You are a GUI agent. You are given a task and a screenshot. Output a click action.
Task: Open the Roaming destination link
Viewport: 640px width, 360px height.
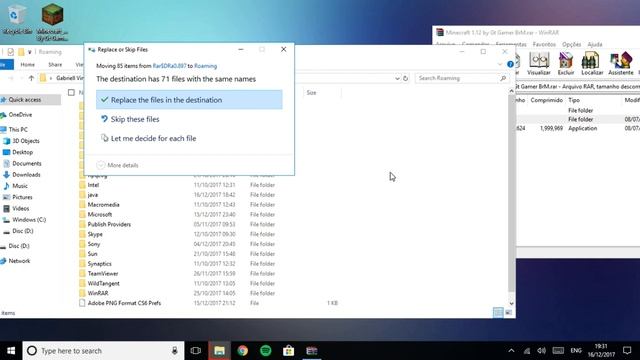pos(205,66)
